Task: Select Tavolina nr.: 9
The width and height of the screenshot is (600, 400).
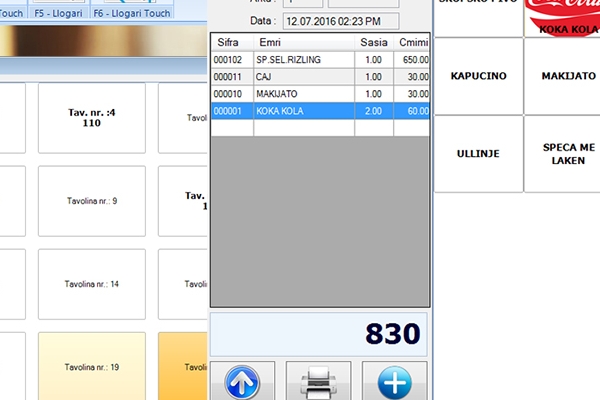Action: click(91, 201)
